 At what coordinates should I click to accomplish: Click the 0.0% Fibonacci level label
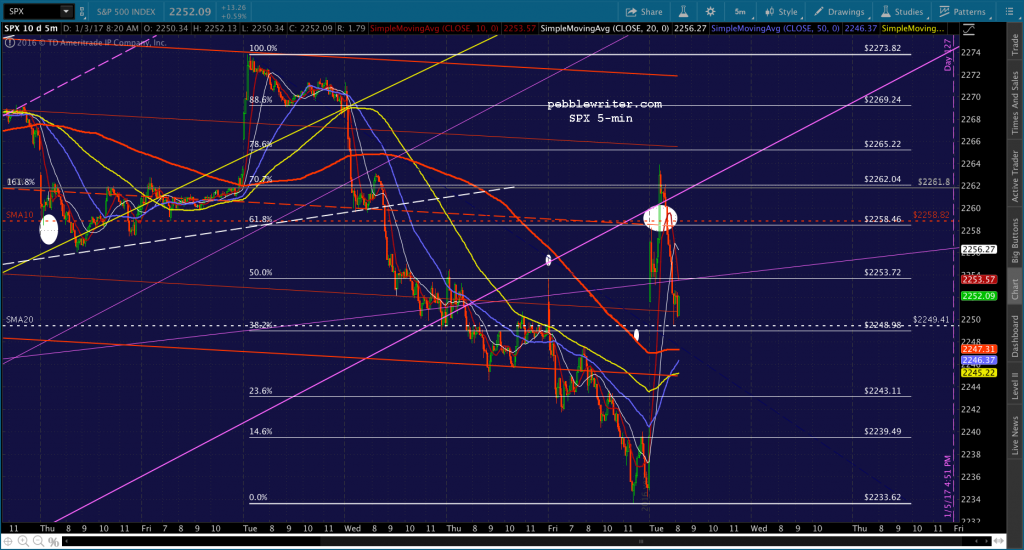click(258, 497)
